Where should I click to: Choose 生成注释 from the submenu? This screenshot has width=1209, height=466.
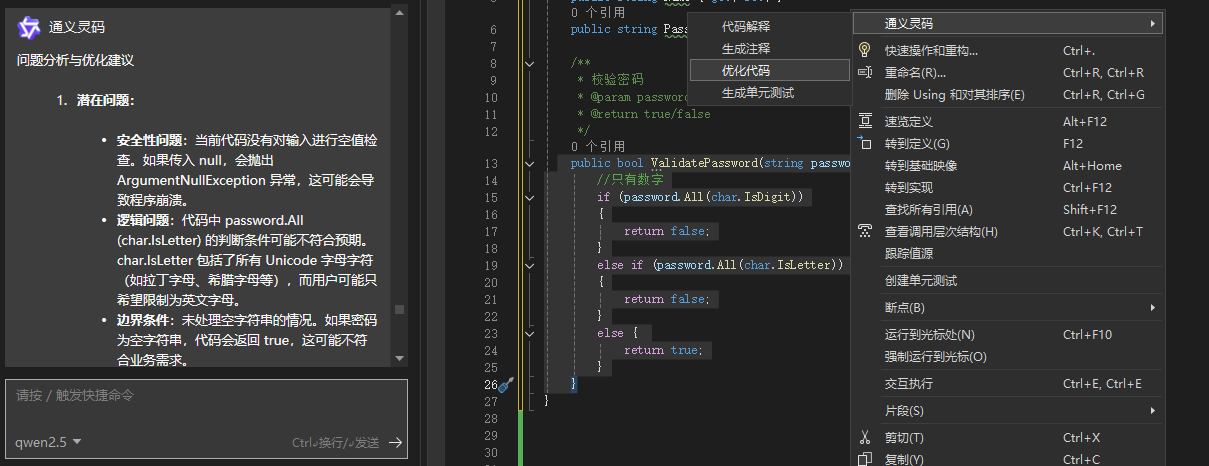tap(770, 48)
